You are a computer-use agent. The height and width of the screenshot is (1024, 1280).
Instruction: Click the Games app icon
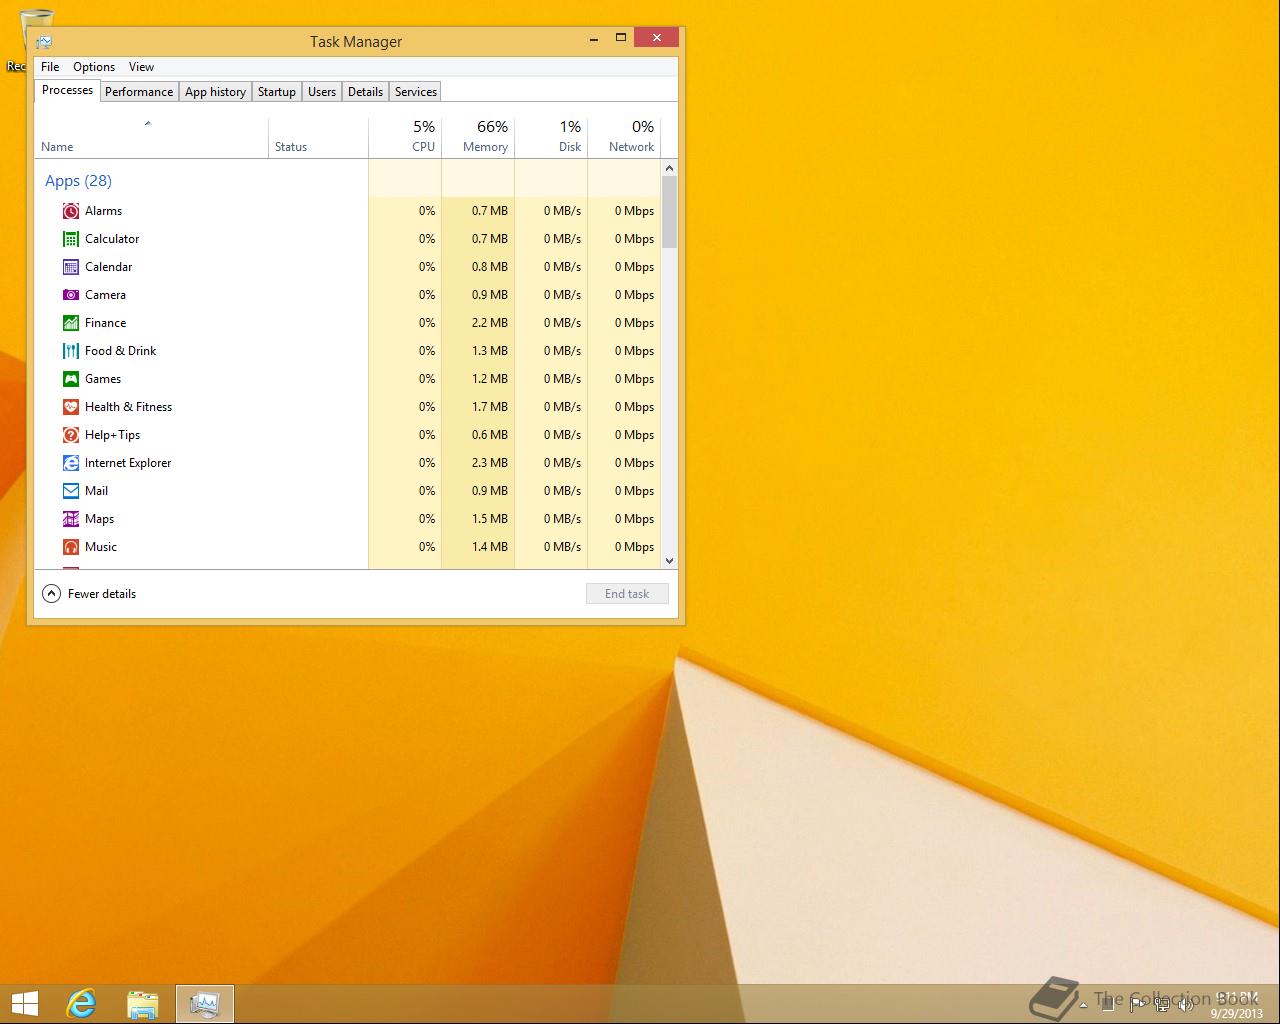click(71, 379)
